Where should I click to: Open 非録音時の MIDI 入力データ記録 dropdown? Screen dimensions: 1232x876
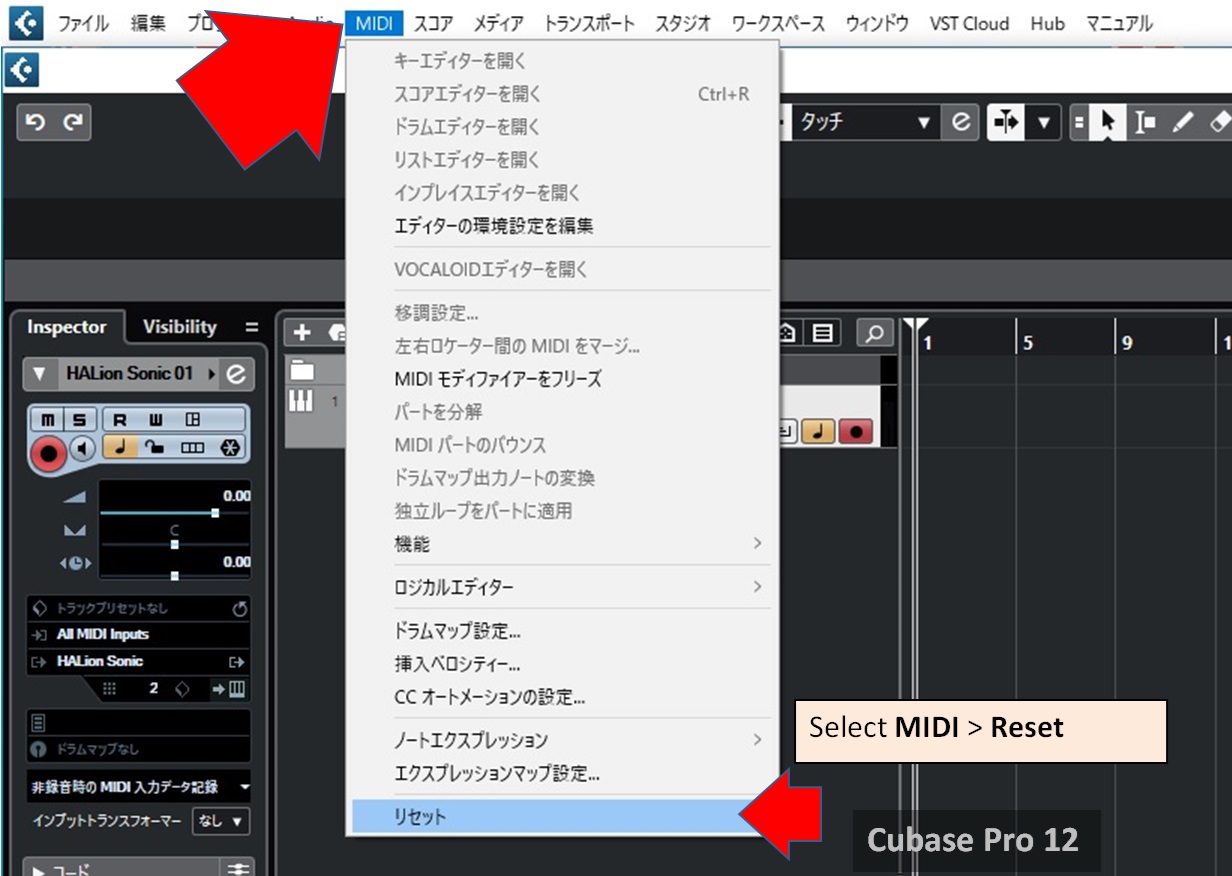[x=138, y=786]
